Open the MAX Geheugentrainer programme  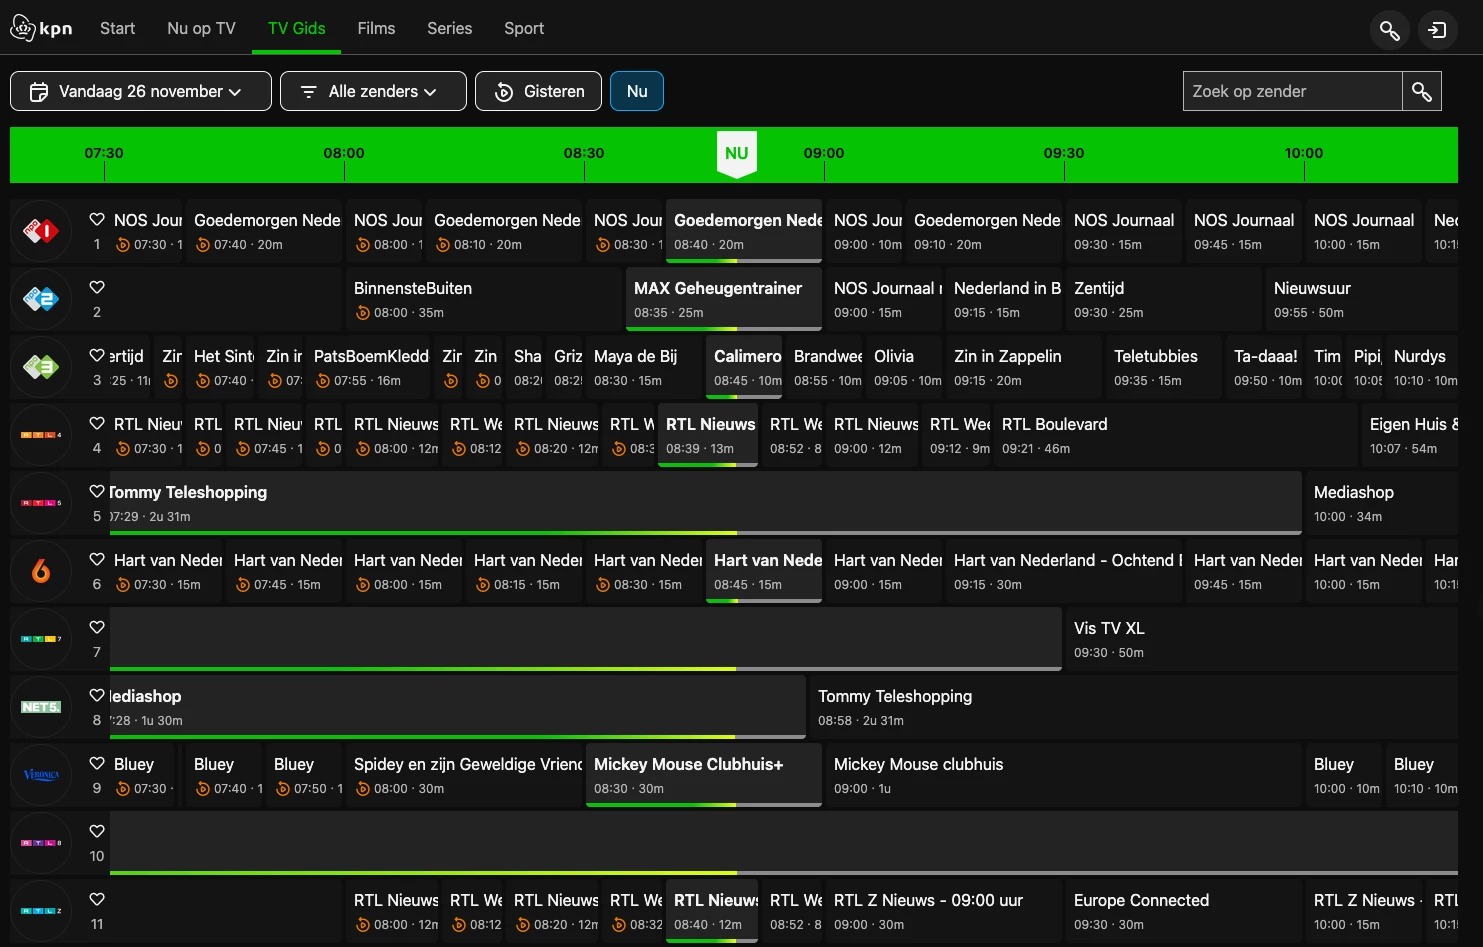click(724, 299)
